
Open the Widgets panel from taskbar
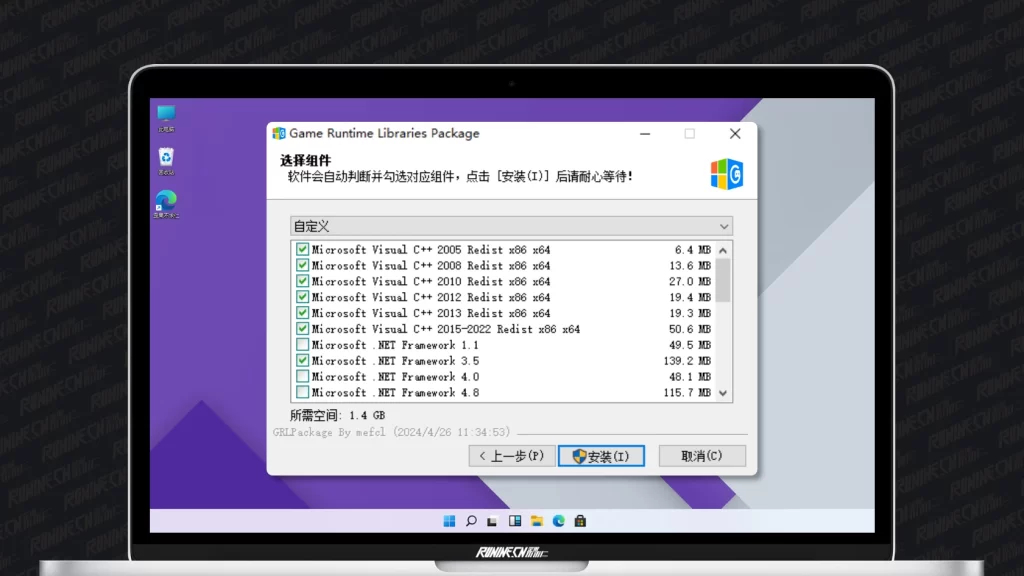click(x=515, y=521)
